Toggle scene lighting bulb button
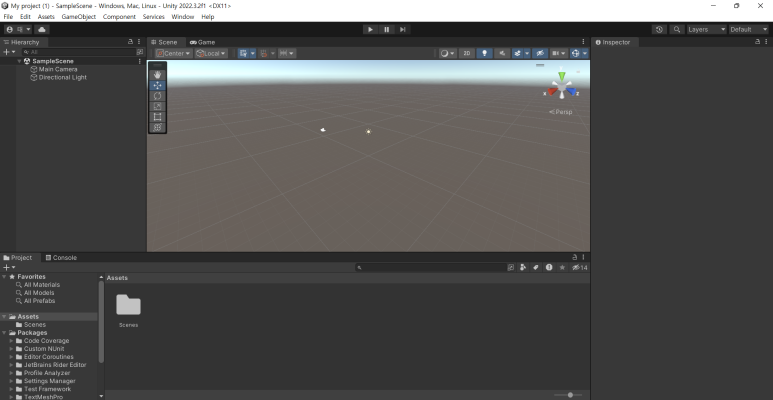773x400 pixels. coord(484,53)
